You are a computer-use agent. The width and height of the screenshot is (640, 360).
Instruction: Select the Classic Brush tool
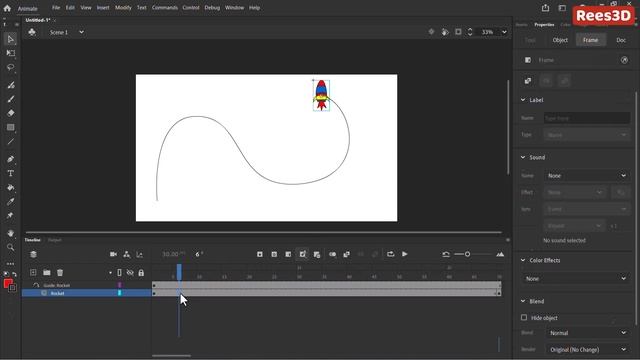[x=11, y=99]
